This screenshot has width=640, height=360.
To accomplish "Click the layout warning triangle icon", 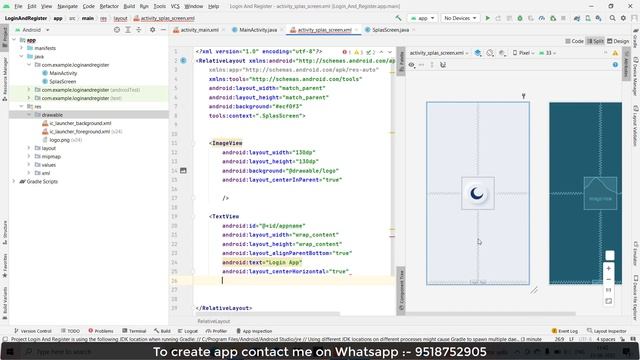I will [x=615, y=53].
